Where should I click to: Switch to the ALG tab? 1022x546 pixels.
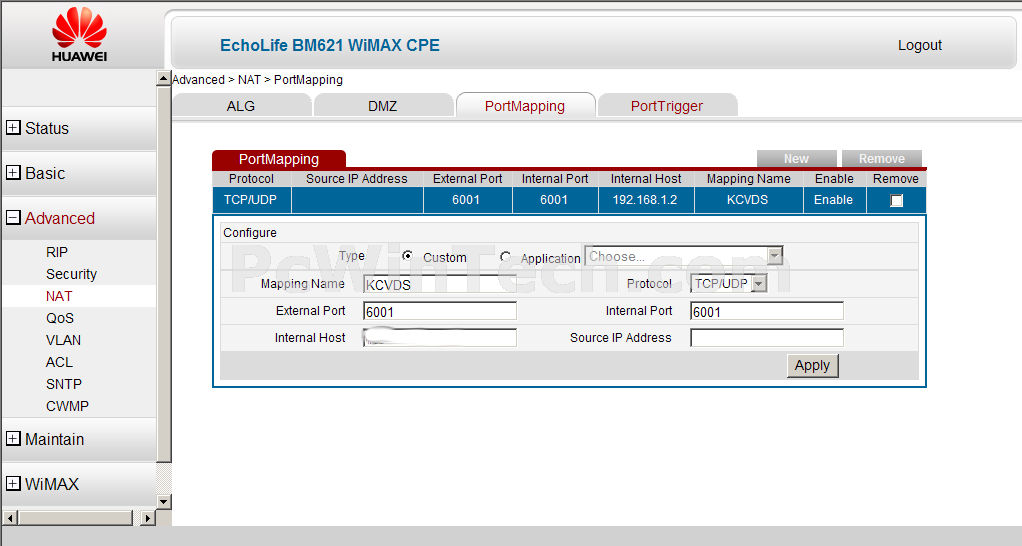click(241, 106)
